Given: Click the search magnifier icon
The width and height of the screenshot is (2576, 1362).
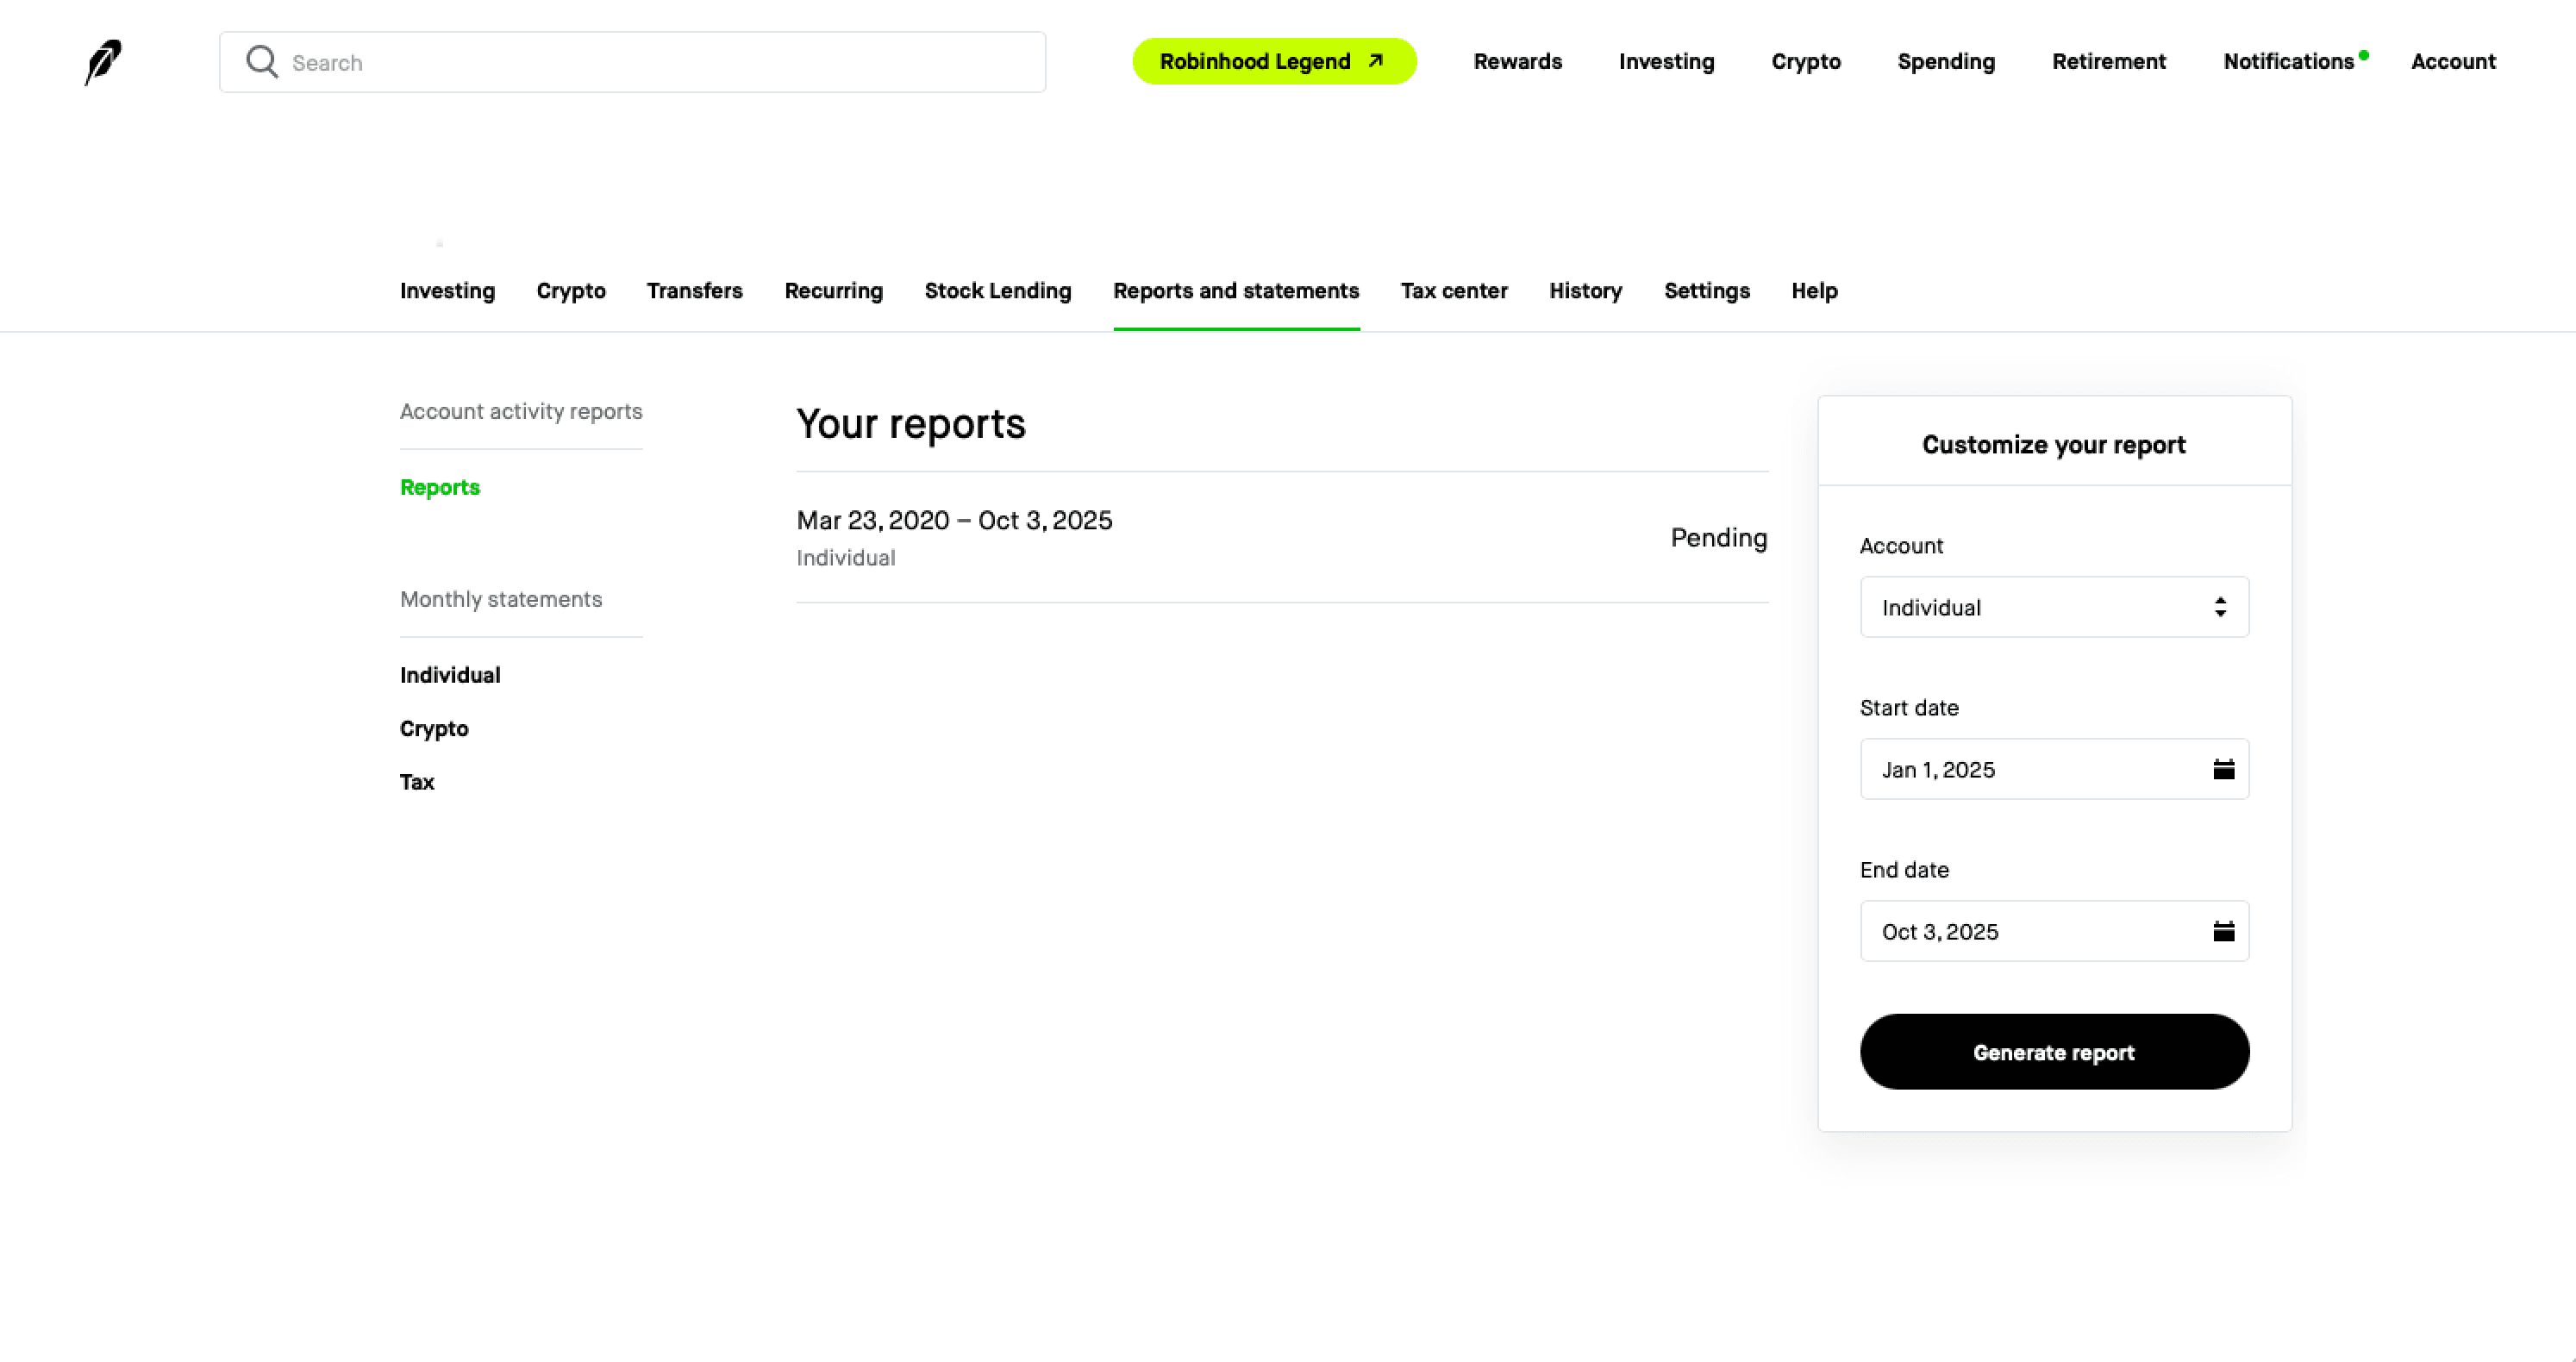Looking at the screenshot, I should tap(262, 62).
